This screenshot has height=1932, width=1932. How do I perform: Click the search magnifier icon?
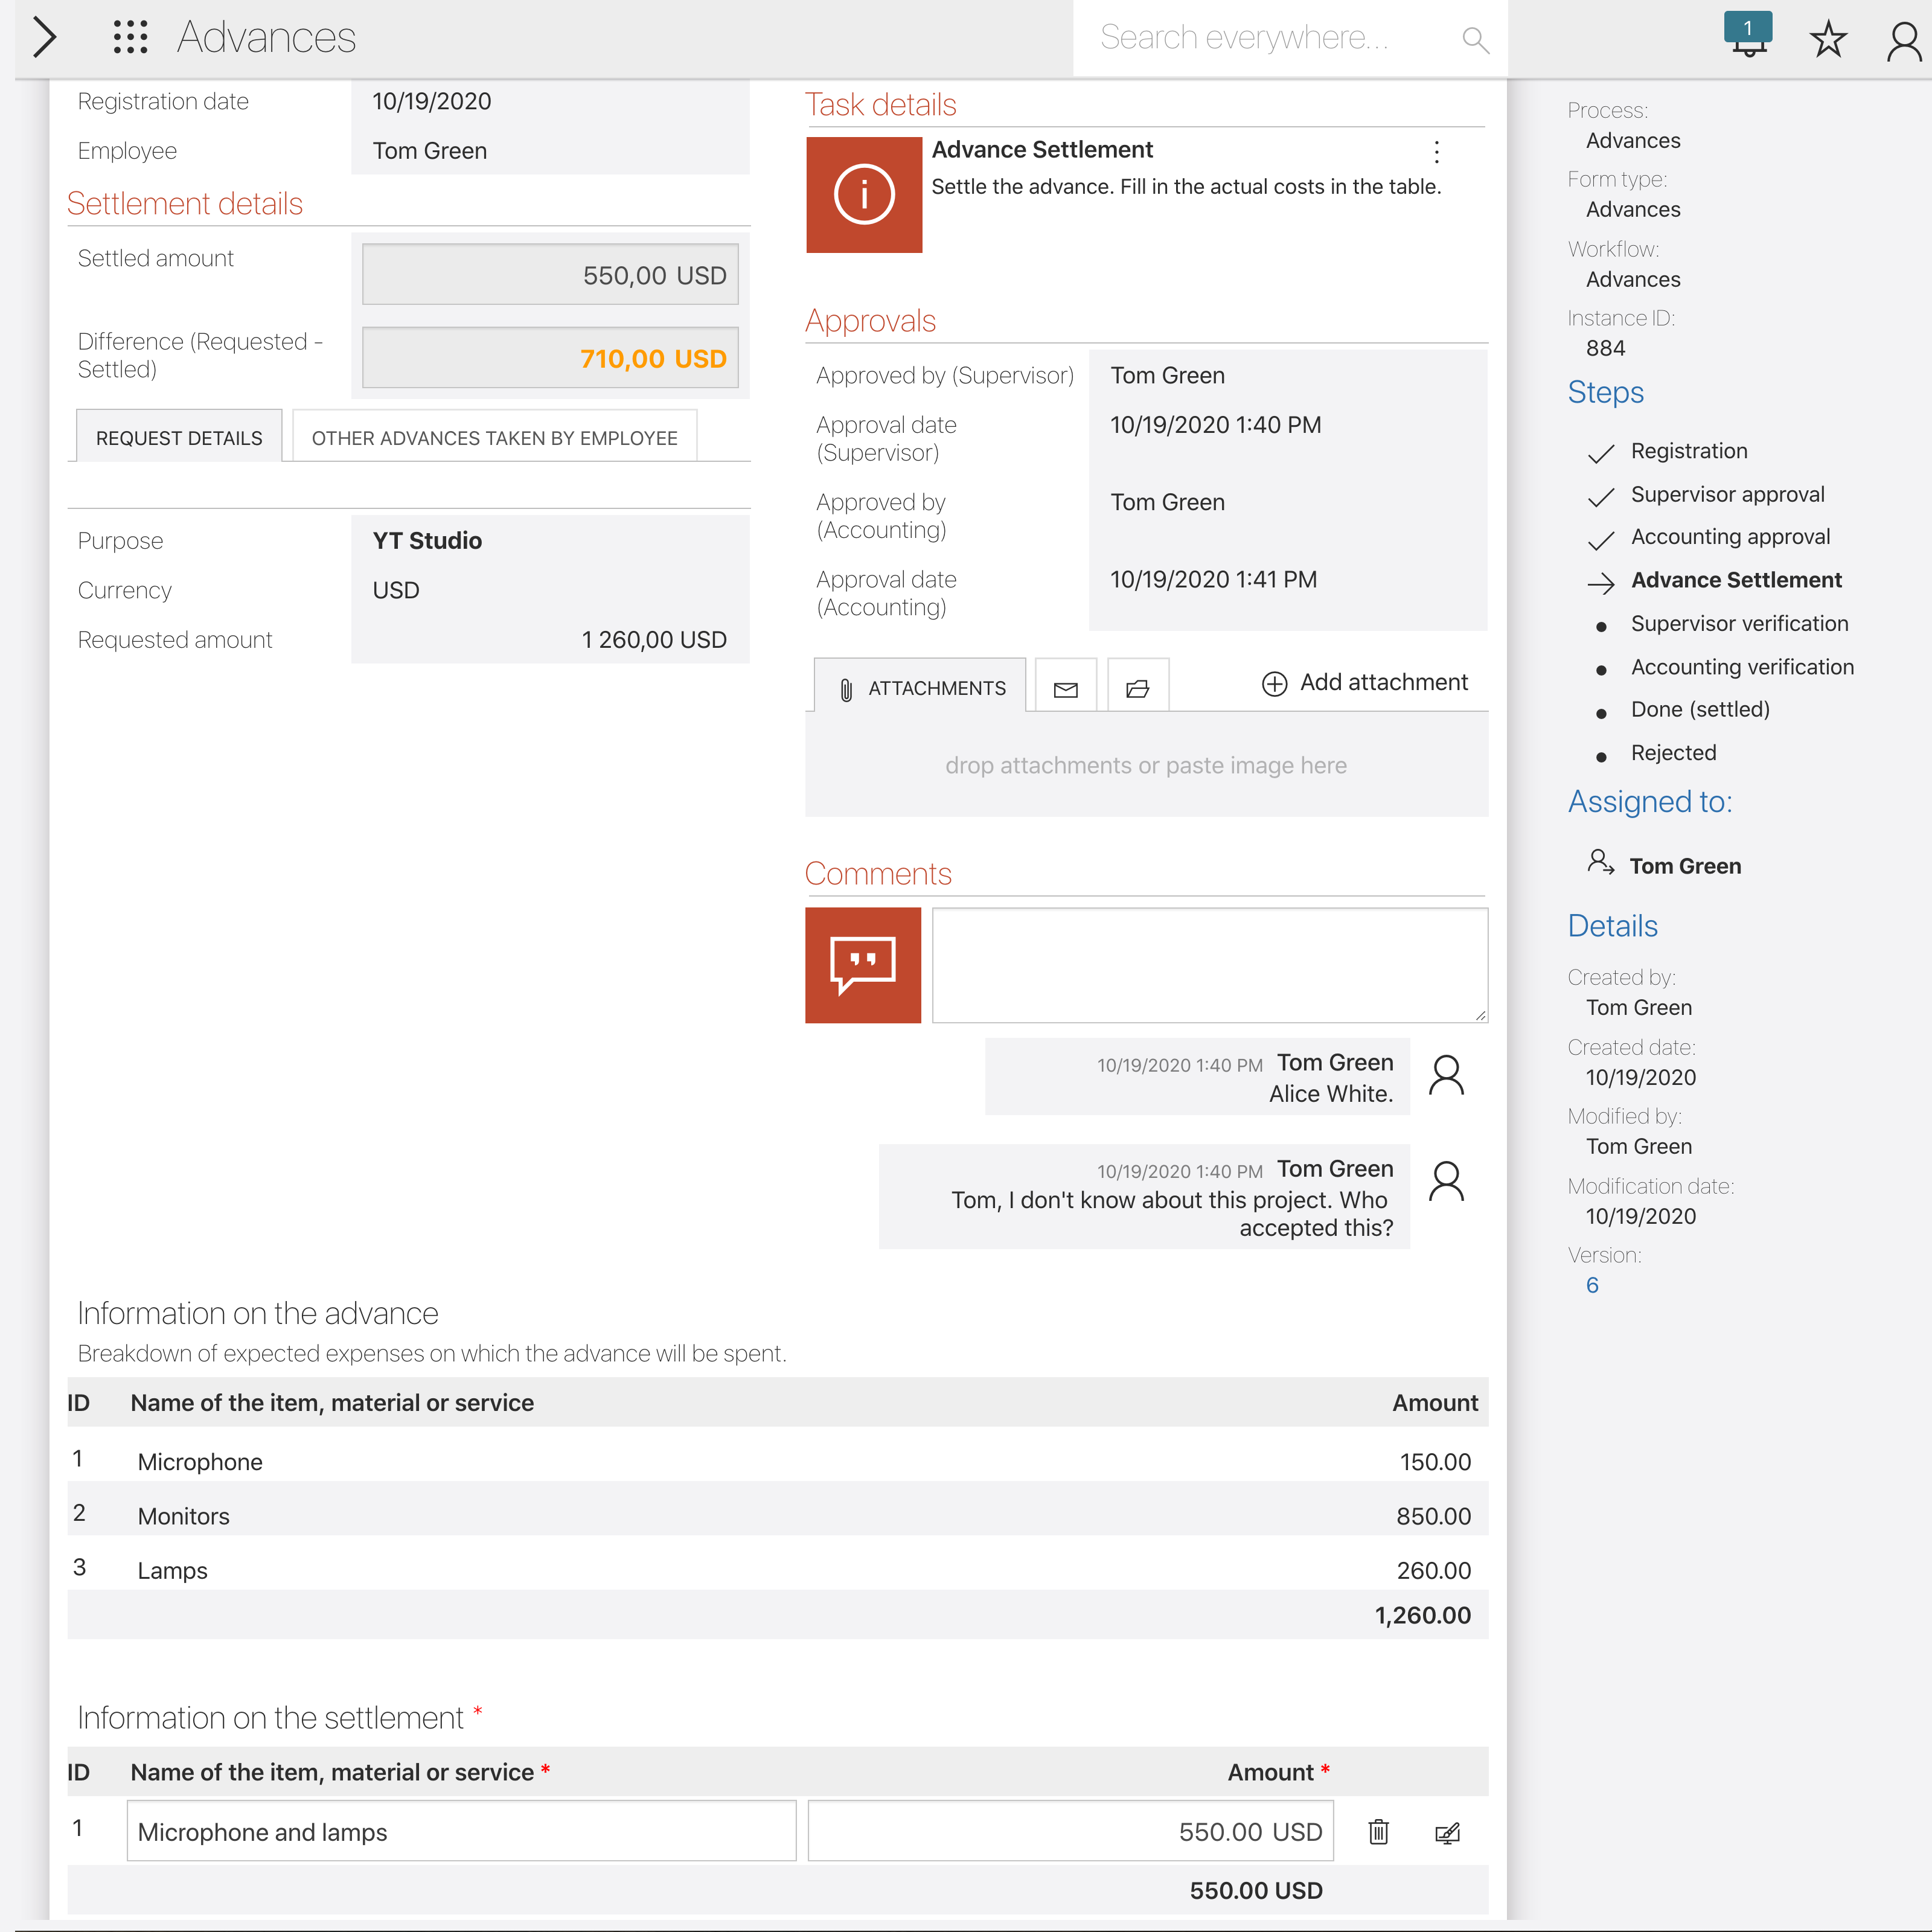tap(1474, 40)
